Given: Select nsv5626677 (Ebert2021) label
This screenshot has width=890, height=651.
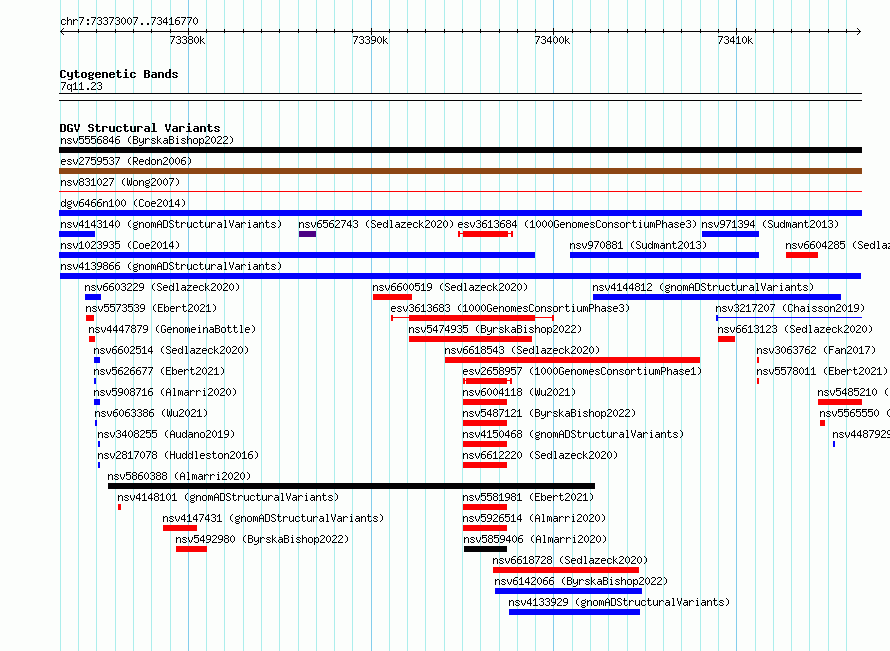Looking at the screenshot, I should pos(159,371).
